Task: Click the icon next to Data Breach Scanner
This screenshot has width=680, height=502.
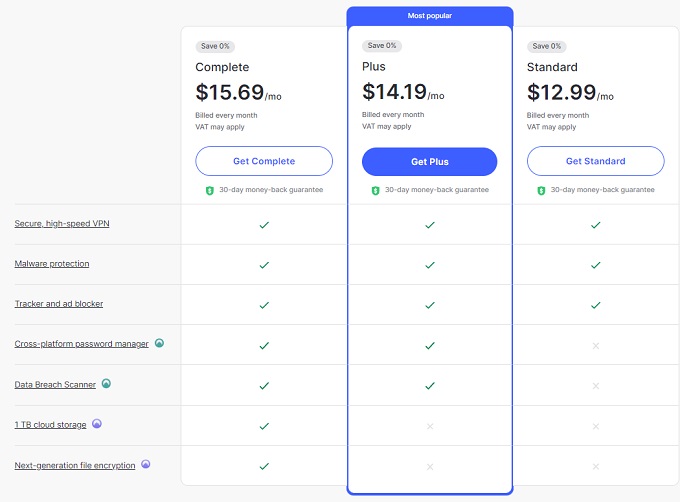Action: tap(106, 383)
